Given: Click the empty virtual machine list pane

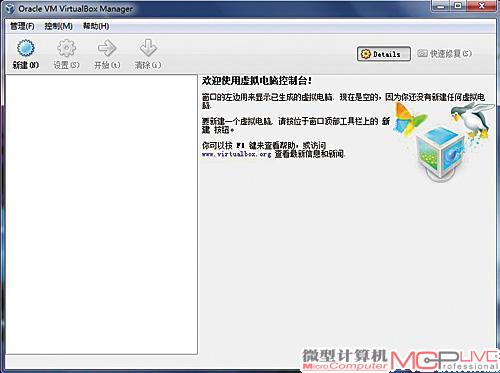Looking at the screenshot, I should [x=102, y=214].
